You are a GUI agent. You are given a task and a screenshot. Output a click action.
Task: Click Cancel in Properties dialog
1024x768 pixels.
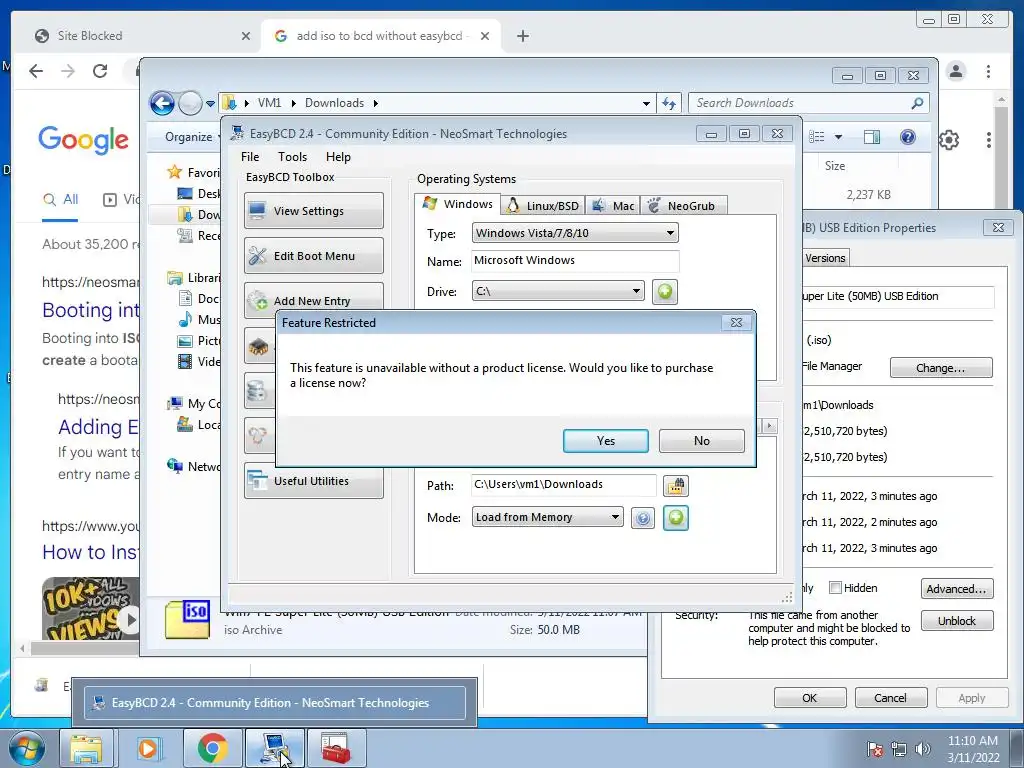pos(890,697)
